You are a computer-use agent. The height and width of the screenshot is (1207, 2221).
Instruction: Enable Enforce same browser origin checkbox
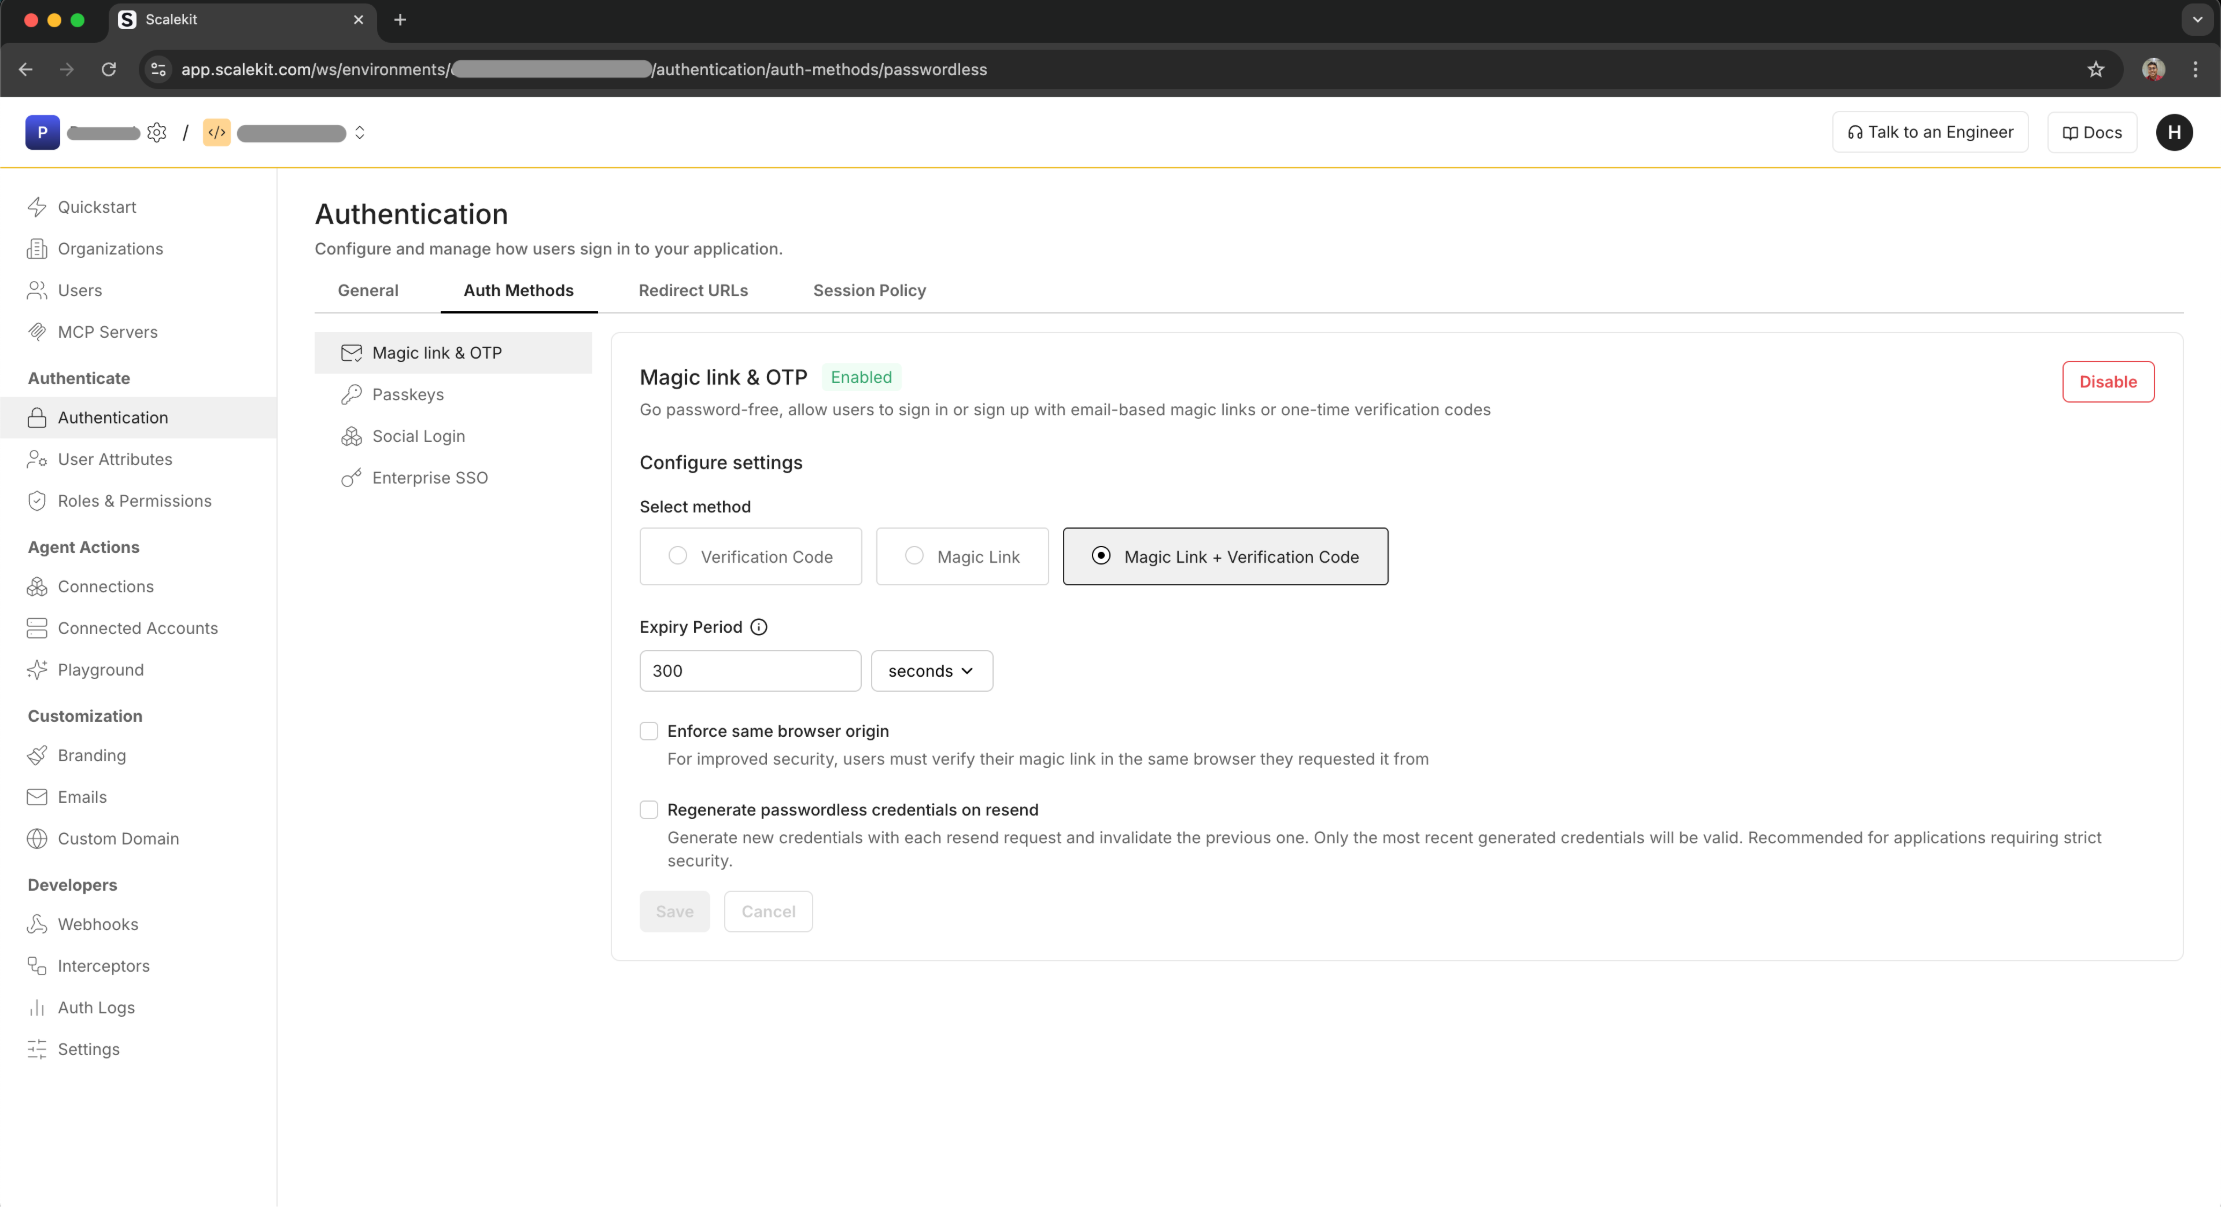(x=649, y=731)
